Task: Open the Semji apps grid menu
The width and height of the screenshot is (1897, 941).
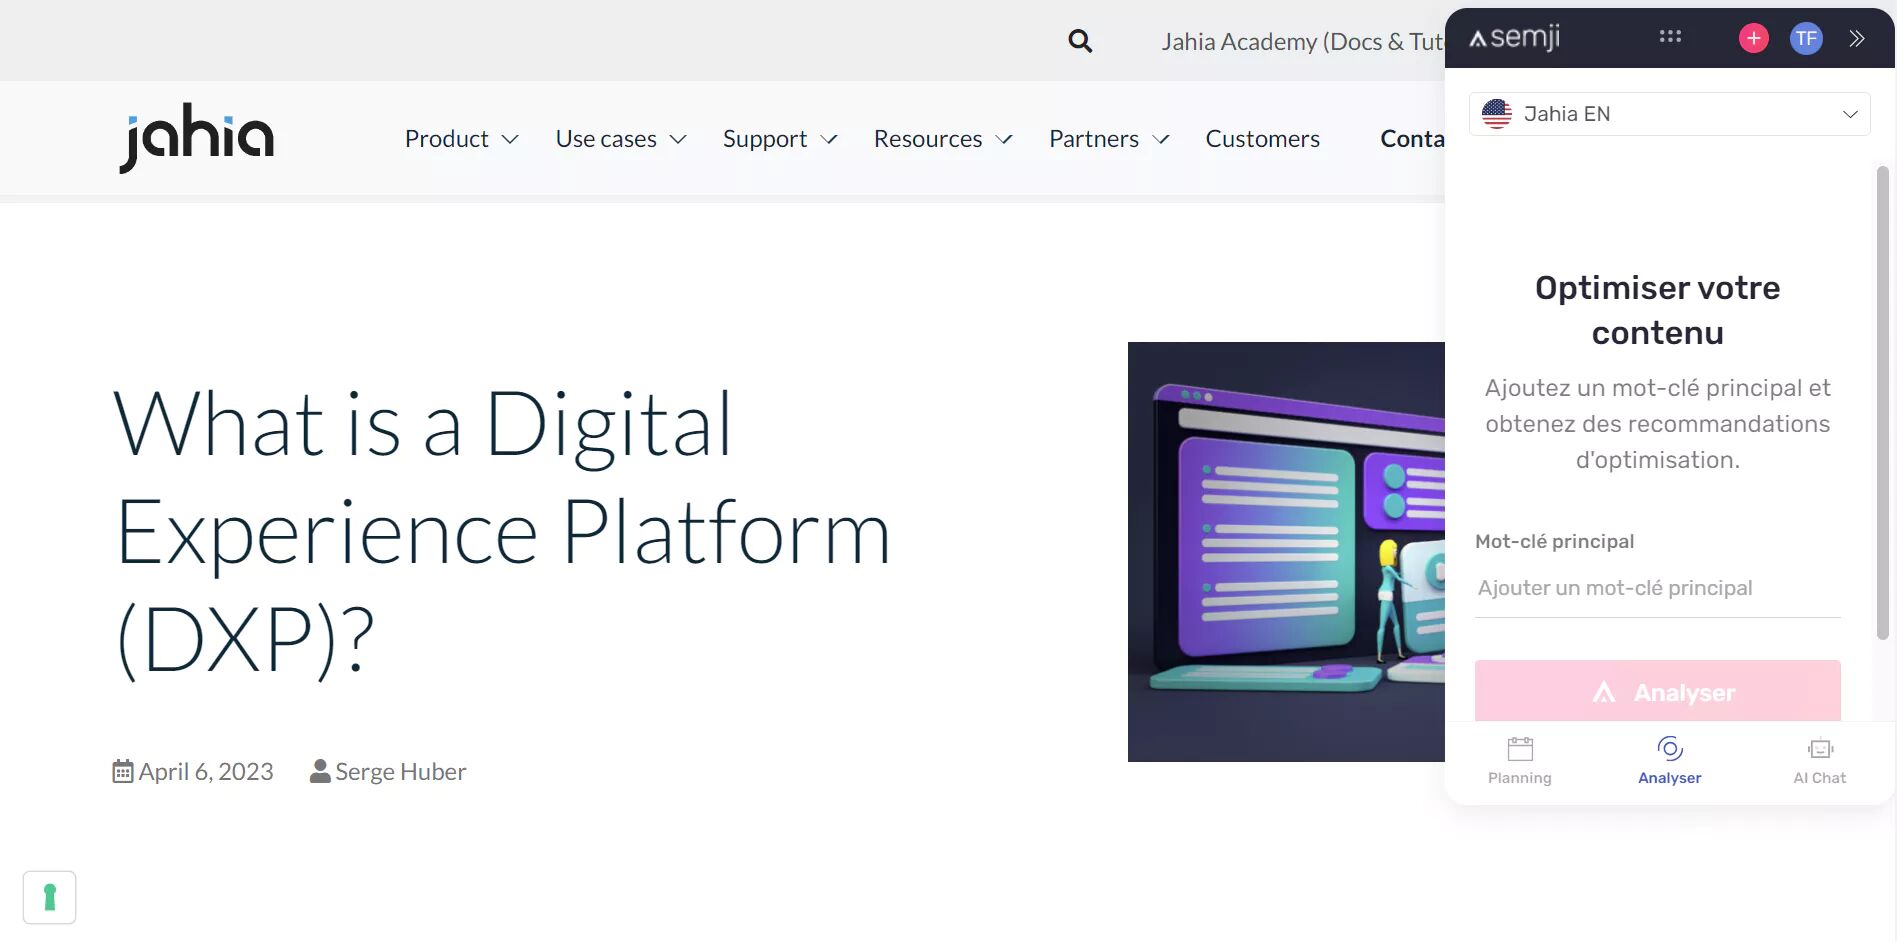Action: [1670, 37]
